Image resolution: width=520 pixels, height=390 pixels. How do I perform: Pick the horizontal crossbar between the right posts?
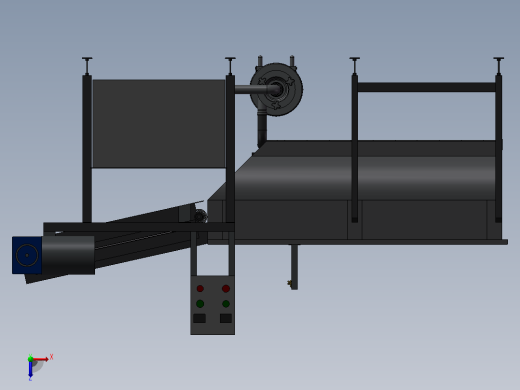point(426,87)
